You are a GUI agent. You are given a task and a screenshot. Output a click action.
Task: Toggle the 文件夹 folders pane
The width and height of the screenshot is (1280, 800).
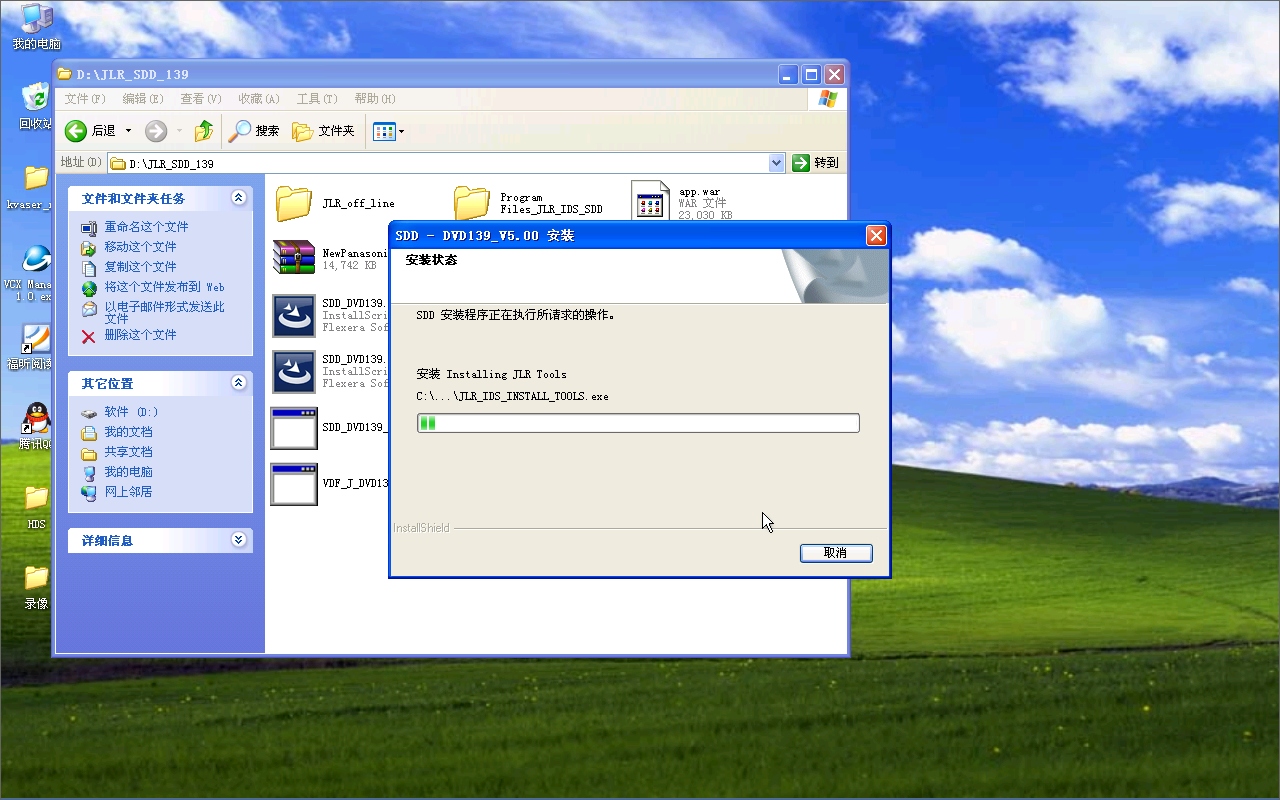[323, 131]
